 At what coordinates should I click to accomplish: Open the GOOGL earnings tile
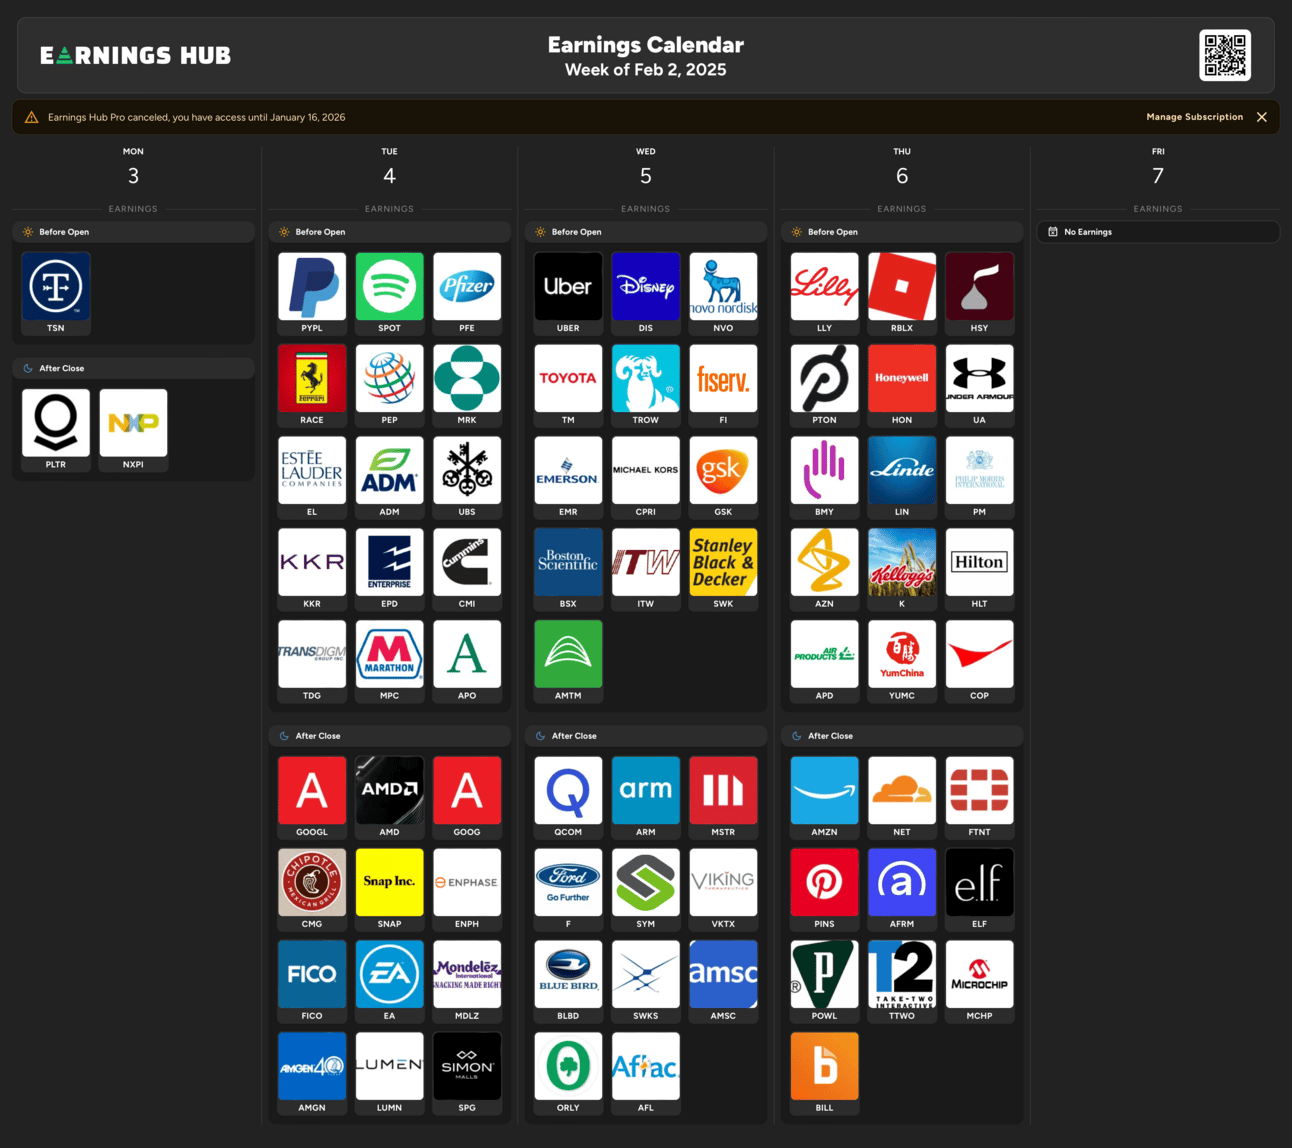point(312,797)
